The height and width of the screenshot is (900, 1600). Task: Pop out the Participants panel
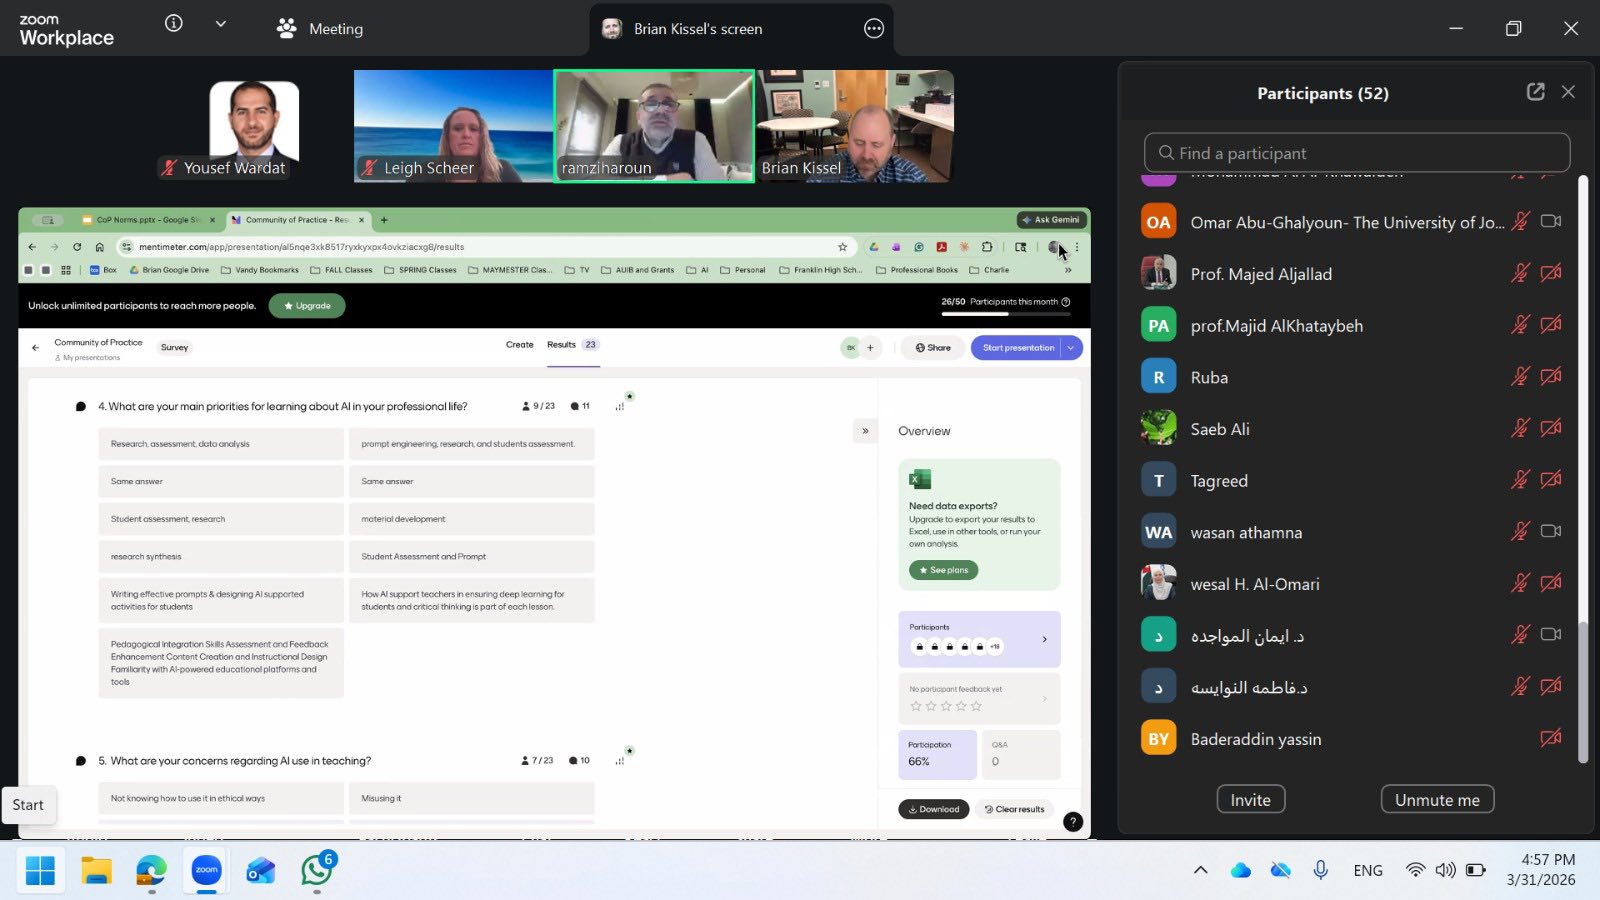coord(1535,92)
